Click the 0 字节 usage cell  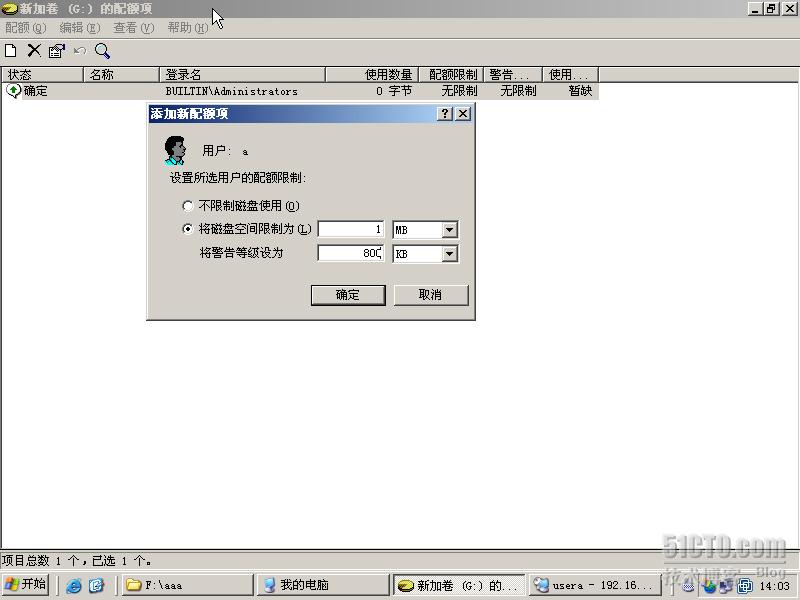pos(393,91)
